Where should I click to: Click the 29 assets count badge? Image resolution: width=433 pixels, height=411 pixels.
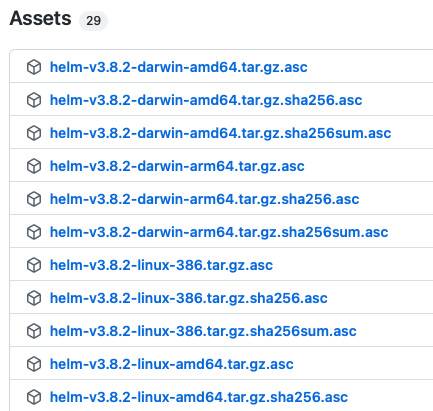point(93,21)
